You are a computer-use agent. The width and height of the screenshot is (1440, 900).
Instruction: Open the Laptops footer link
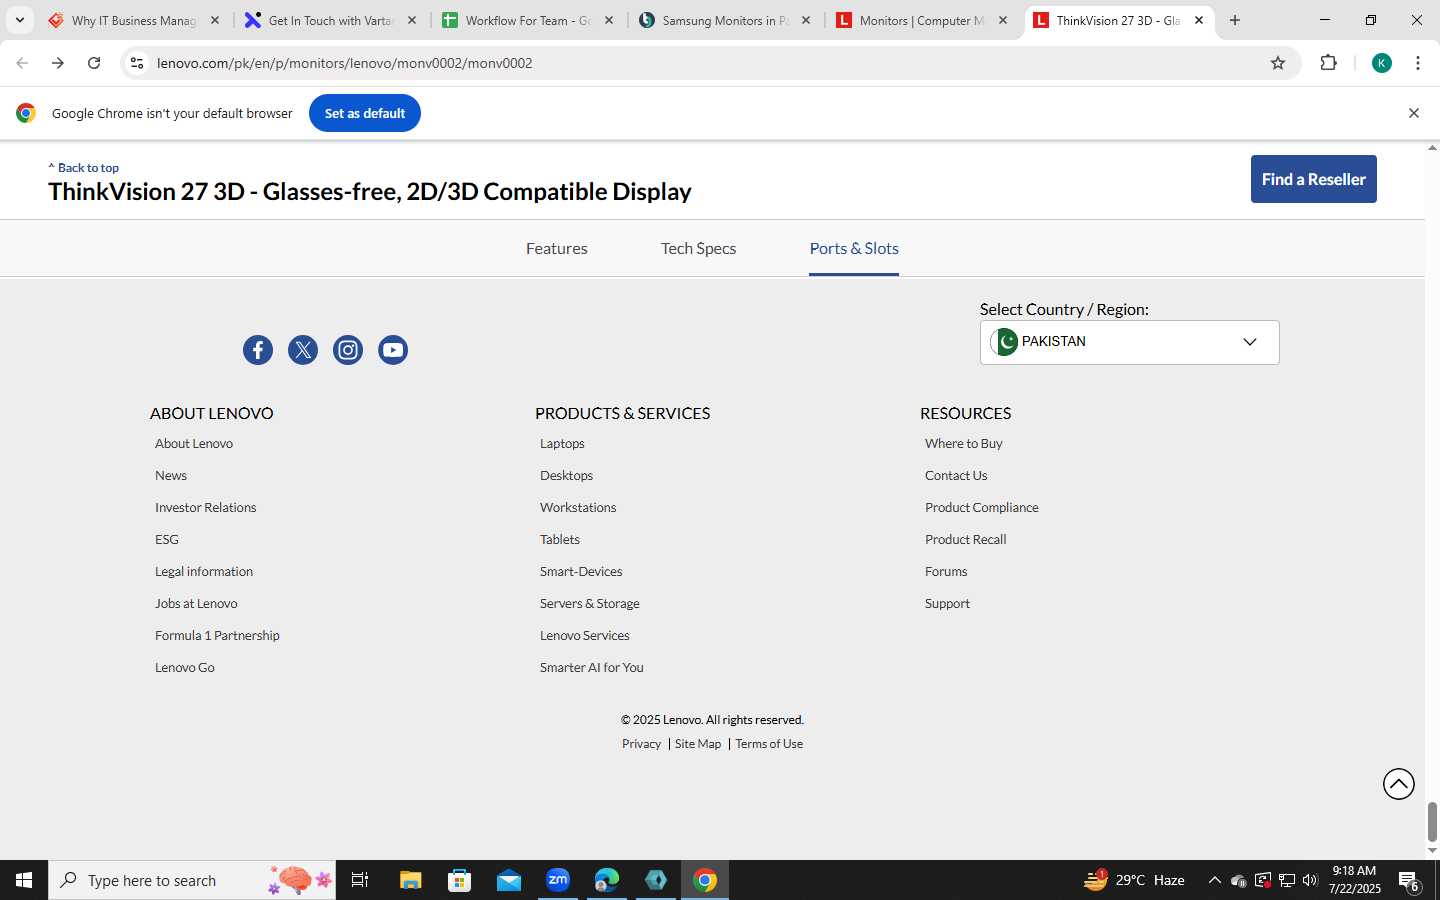pyautogui.click(x=562, y=444)
